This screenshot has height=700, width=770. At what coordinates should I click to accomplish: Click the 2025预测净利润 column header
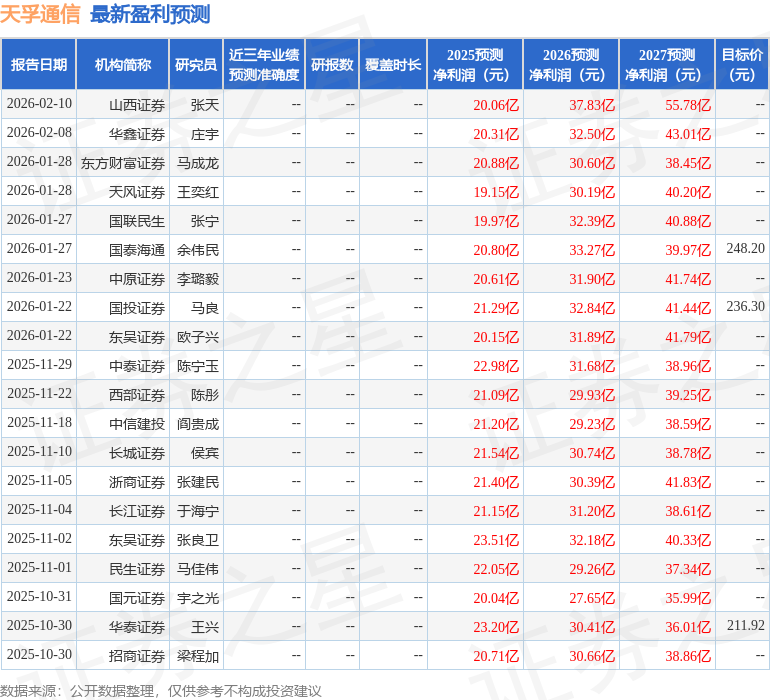coord(475,65)
